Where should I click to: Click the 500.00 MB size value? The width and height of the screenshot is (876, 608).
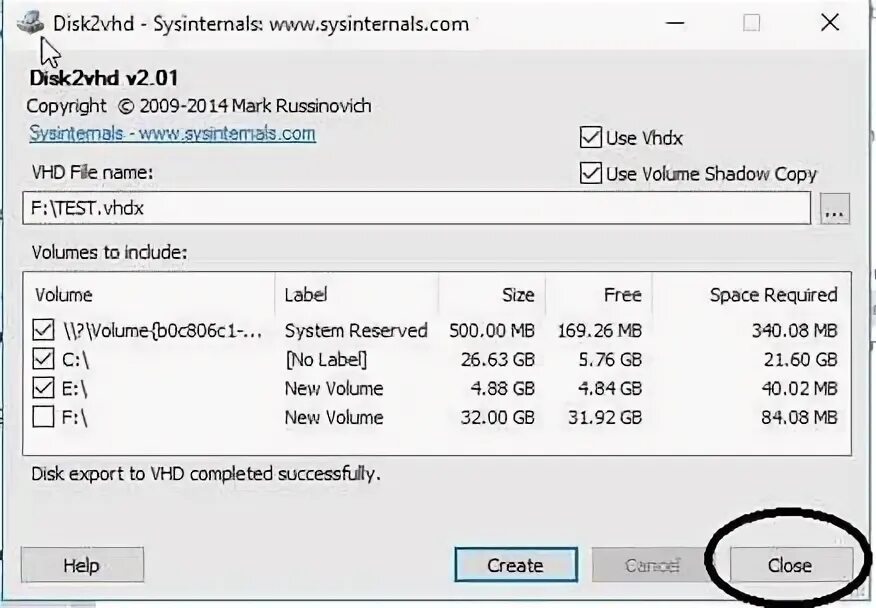[492, 331]
